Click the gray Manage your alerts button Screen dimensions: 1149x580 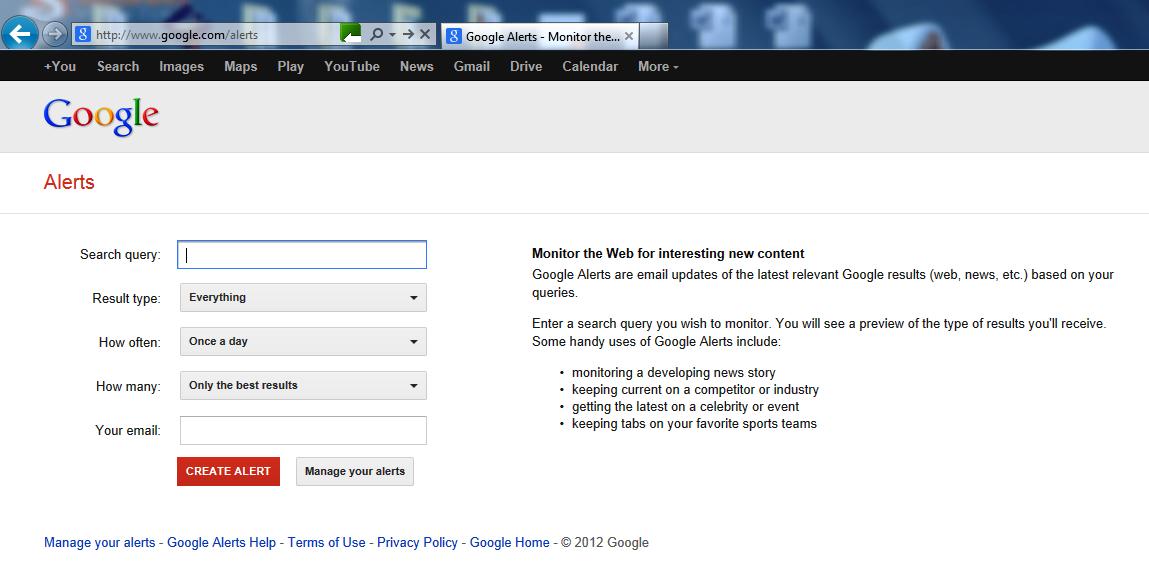coord(355,472)
